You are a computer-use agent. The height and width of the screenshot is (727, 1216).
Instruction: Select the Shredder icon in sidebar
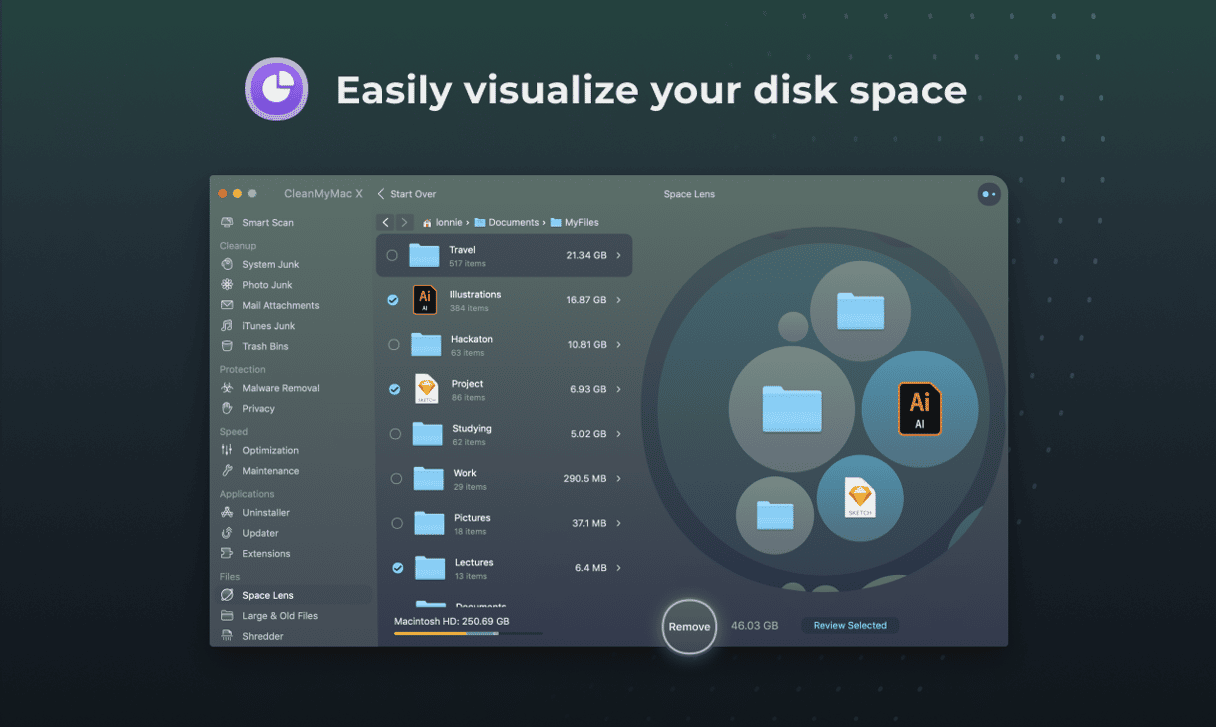tap(227, 636)
